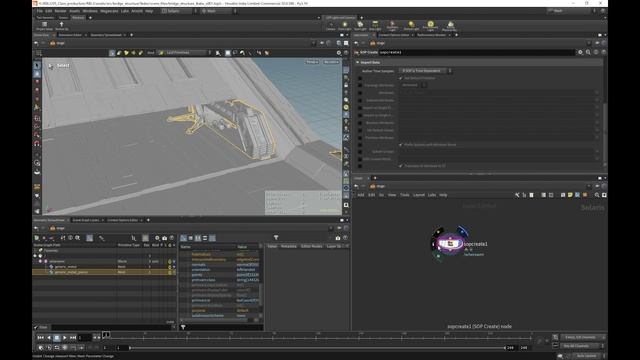Open the Metadata tab in attribute panel
The image size is (640, 360).
pos(289,246)
